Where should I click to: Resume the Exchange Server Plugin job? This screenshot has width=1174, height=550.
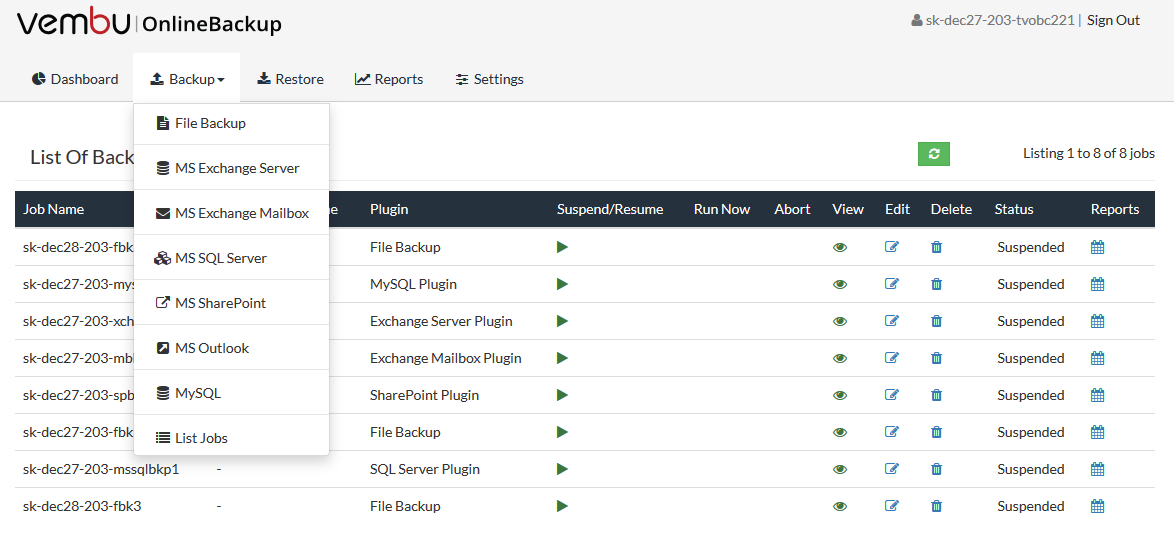tap(562, 321)
